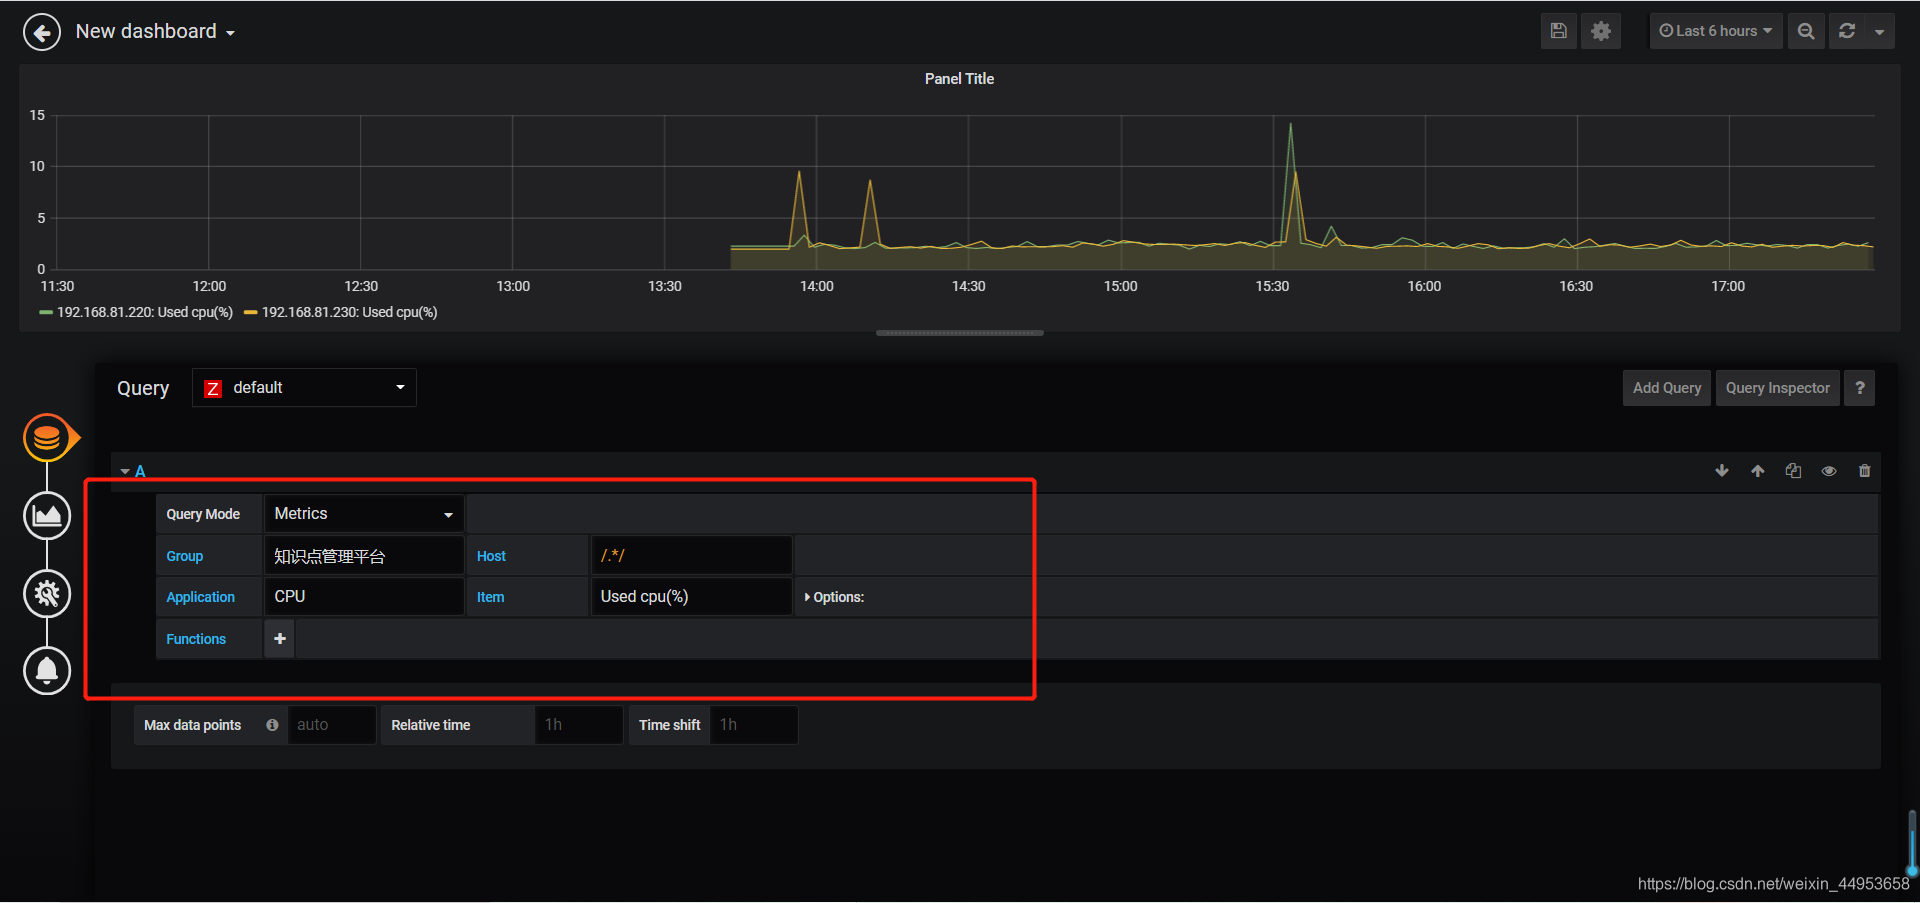1920x903 pixels.
Task: Zoom out time range with magnifier icon
Action: click(x=1805, y=31)
